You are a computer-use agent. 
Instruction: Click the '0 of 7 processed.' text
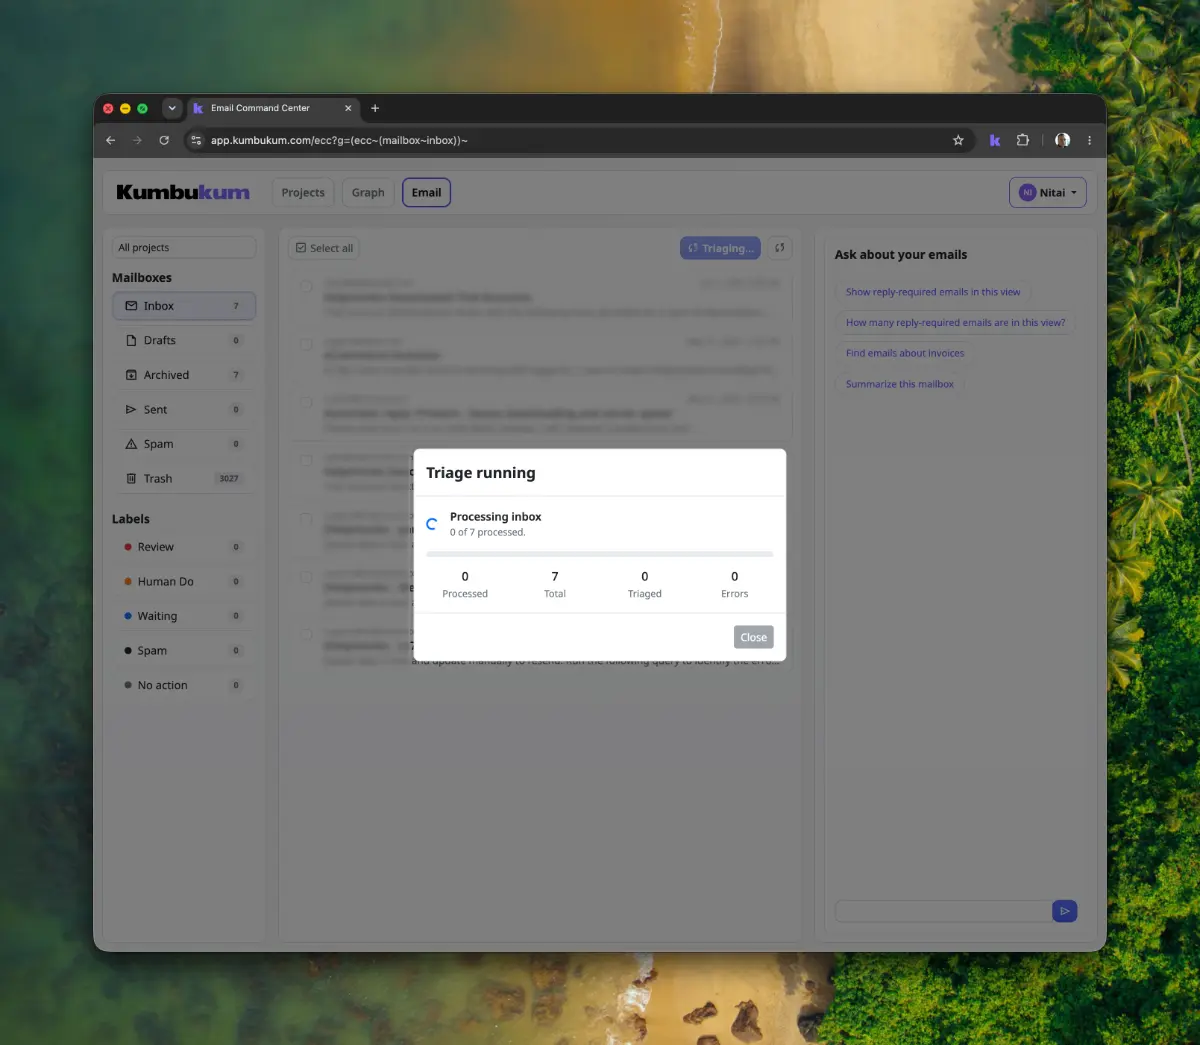click(487, 532)
